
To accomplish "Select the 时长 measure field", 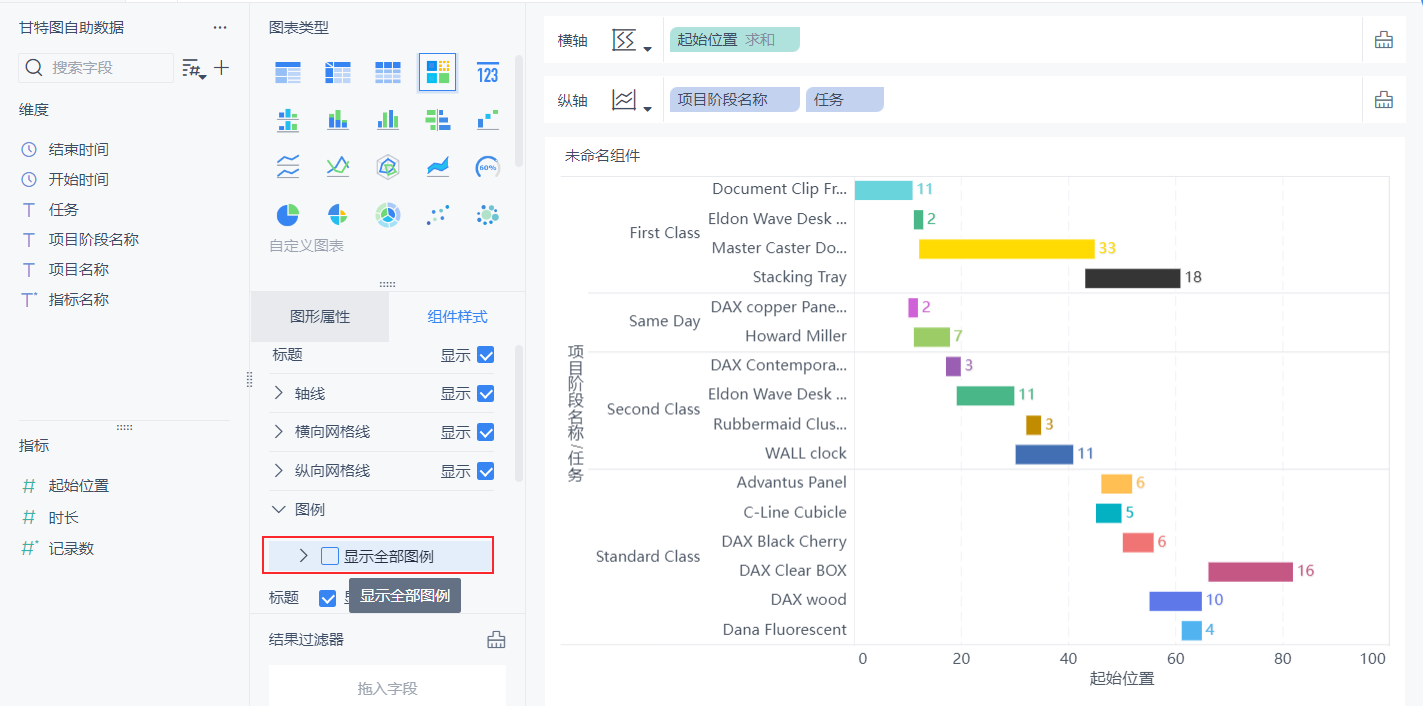I will 66,518.
